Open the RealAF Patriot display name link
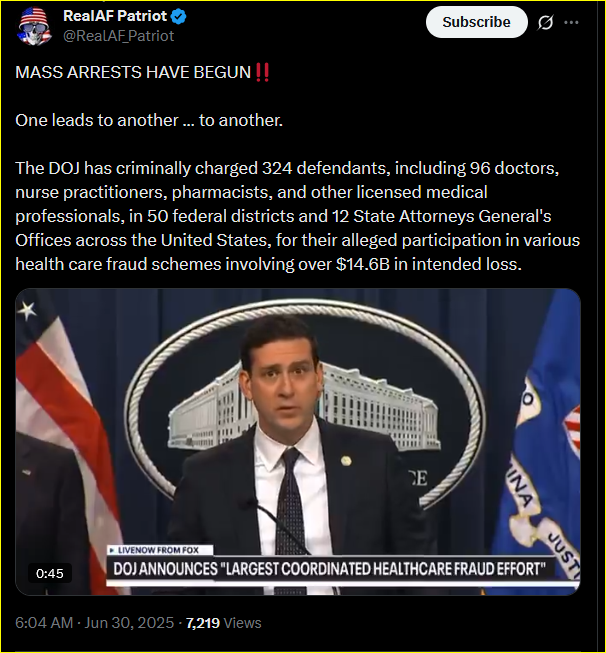Viewport: 606px width, 653px height. point(115,16)
